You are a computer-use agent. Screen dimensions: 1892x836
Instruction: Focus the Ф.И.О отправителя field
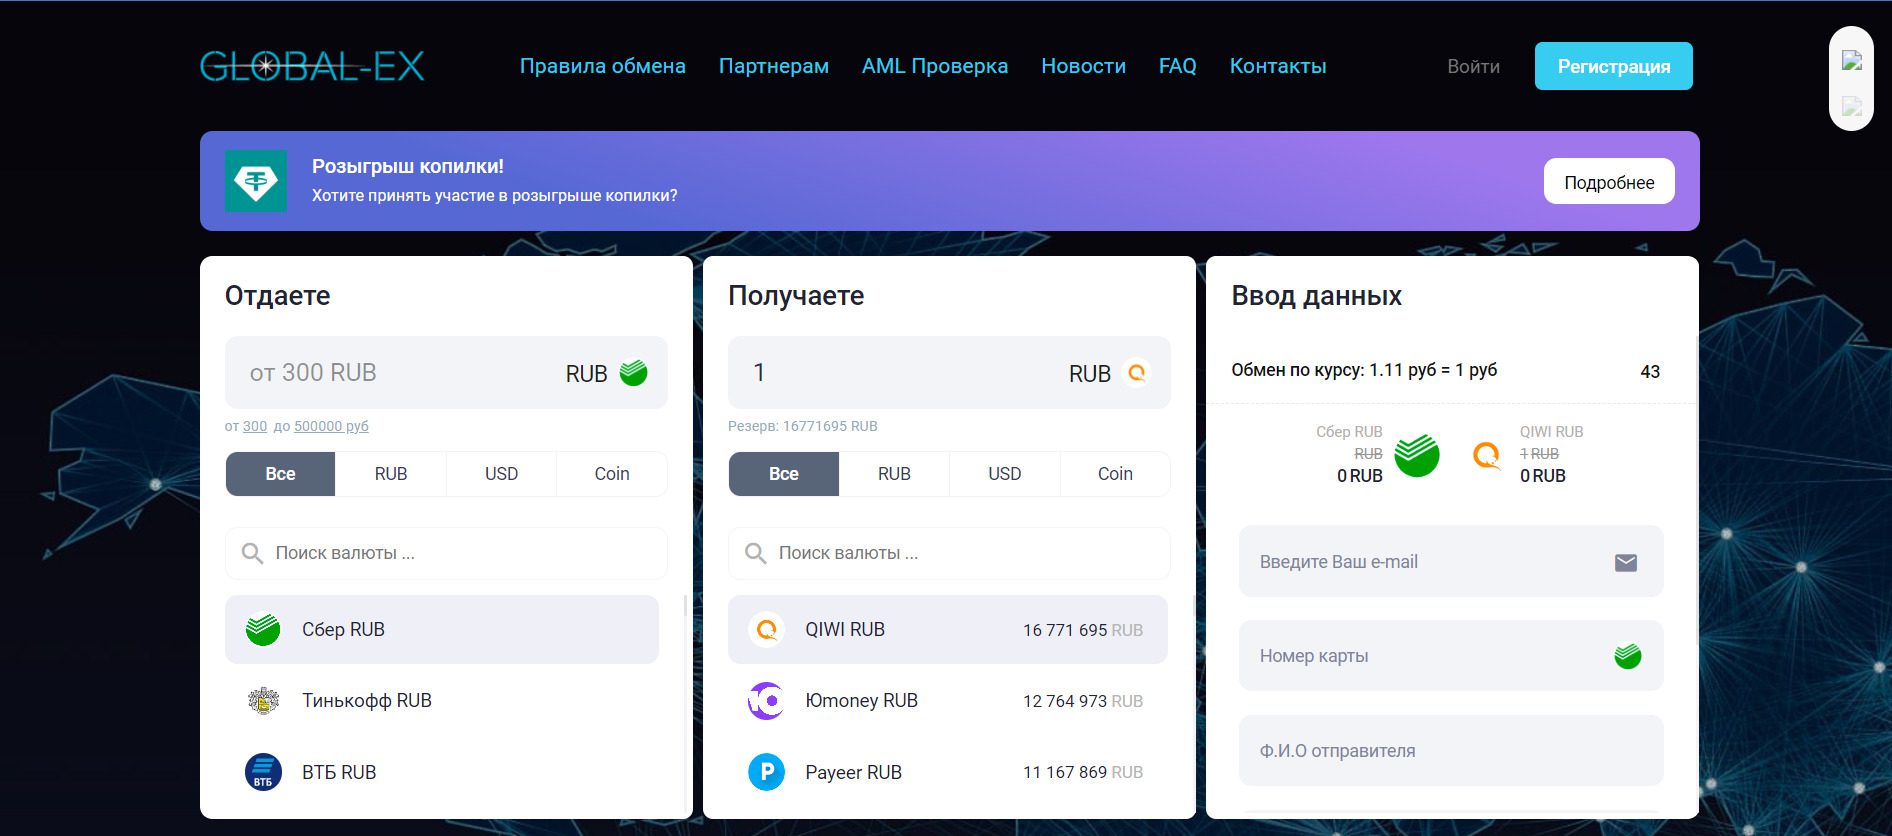pos(1451,751)
